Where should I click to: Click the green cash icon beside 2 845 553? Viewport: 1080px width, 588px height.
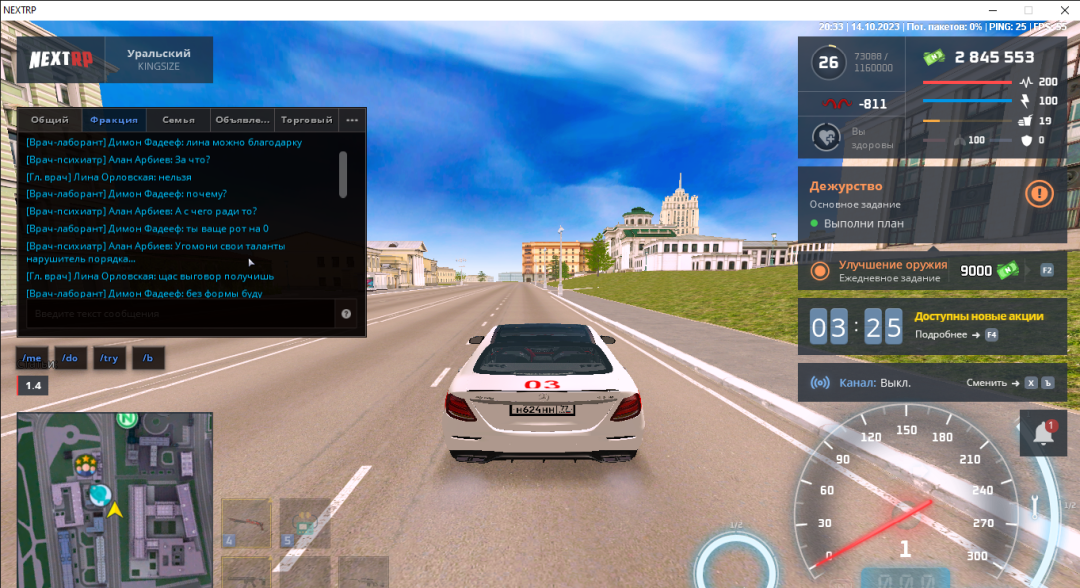point(934,58)
